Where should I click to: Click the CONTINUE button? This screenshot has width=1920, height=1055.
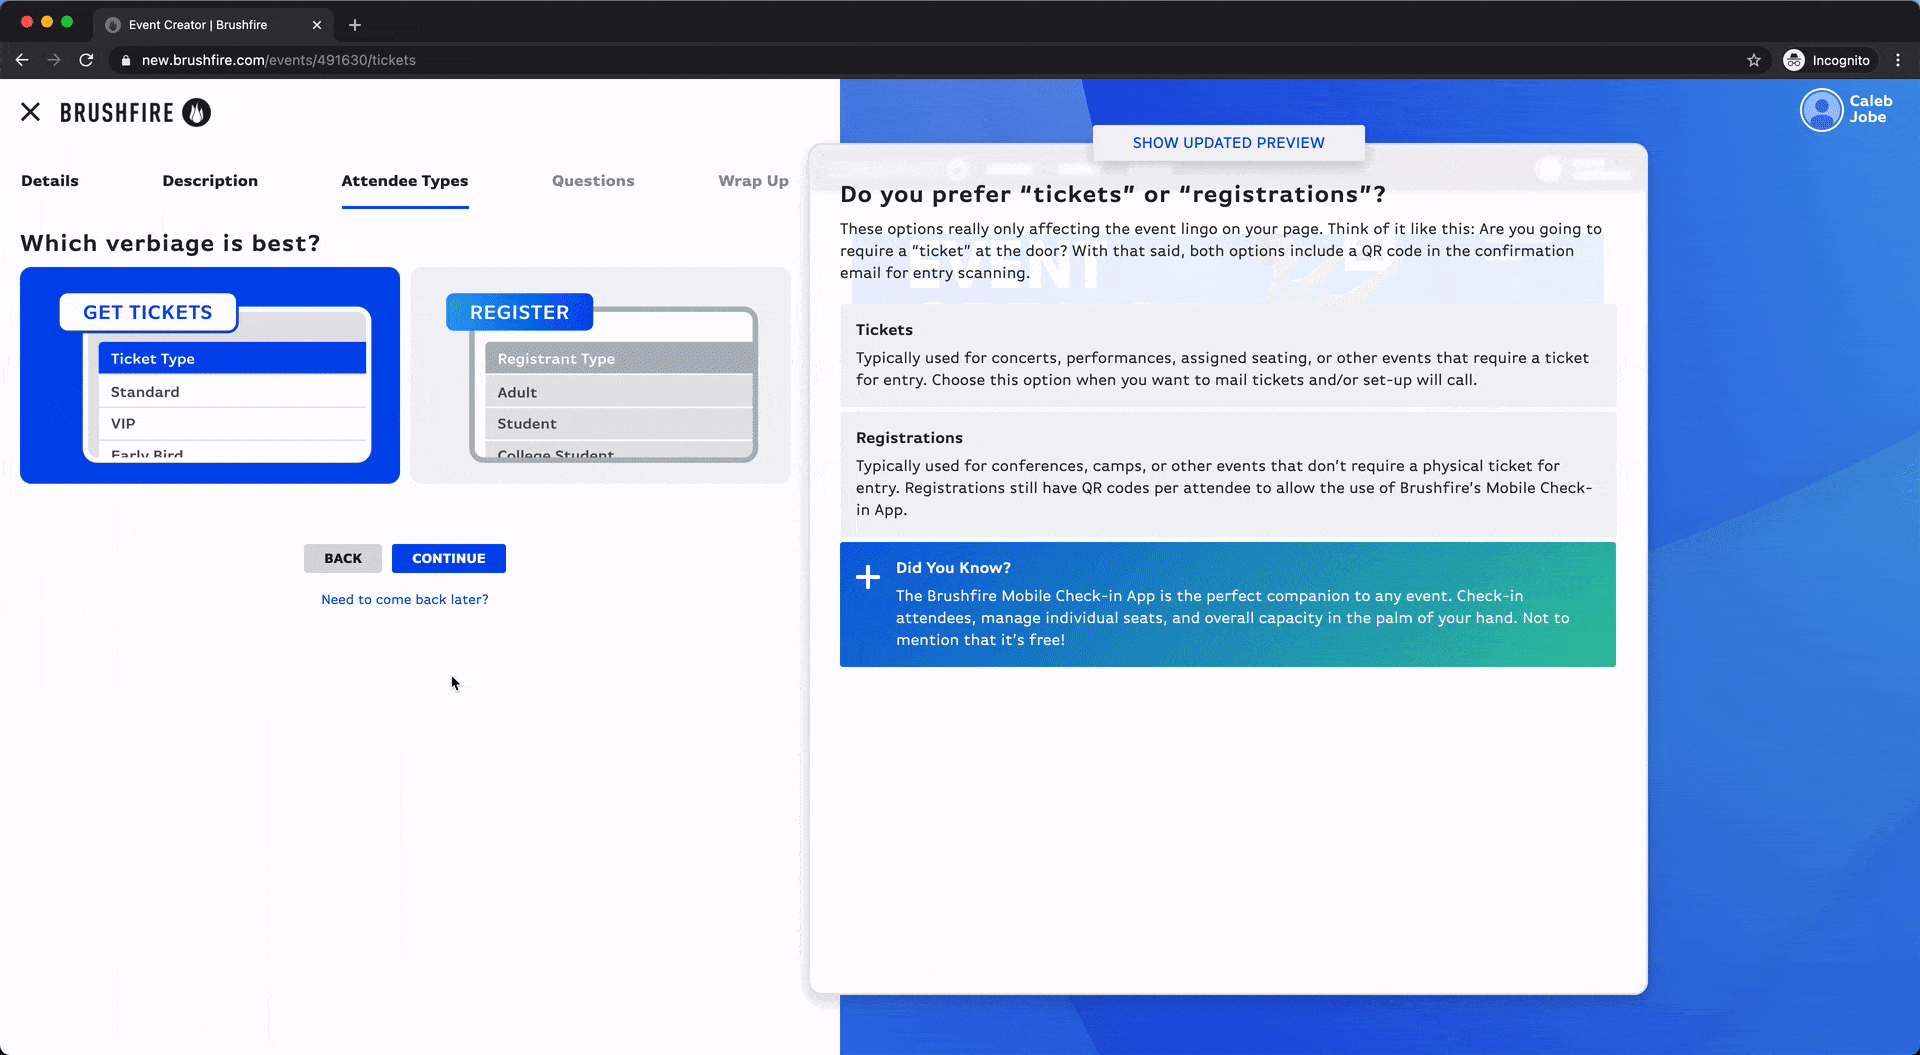[449, 558]
